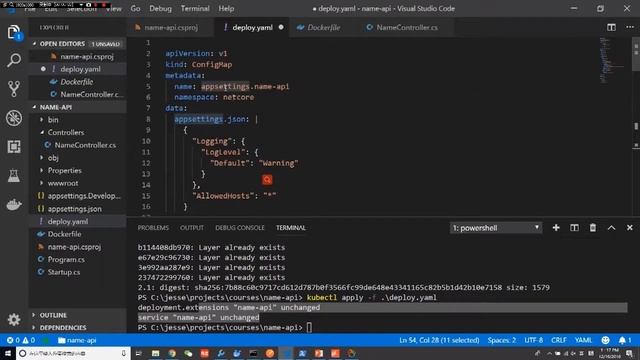Open the Help menu
Image resolution: width=640 pixels, height=360 pixels.
[226, 9]
